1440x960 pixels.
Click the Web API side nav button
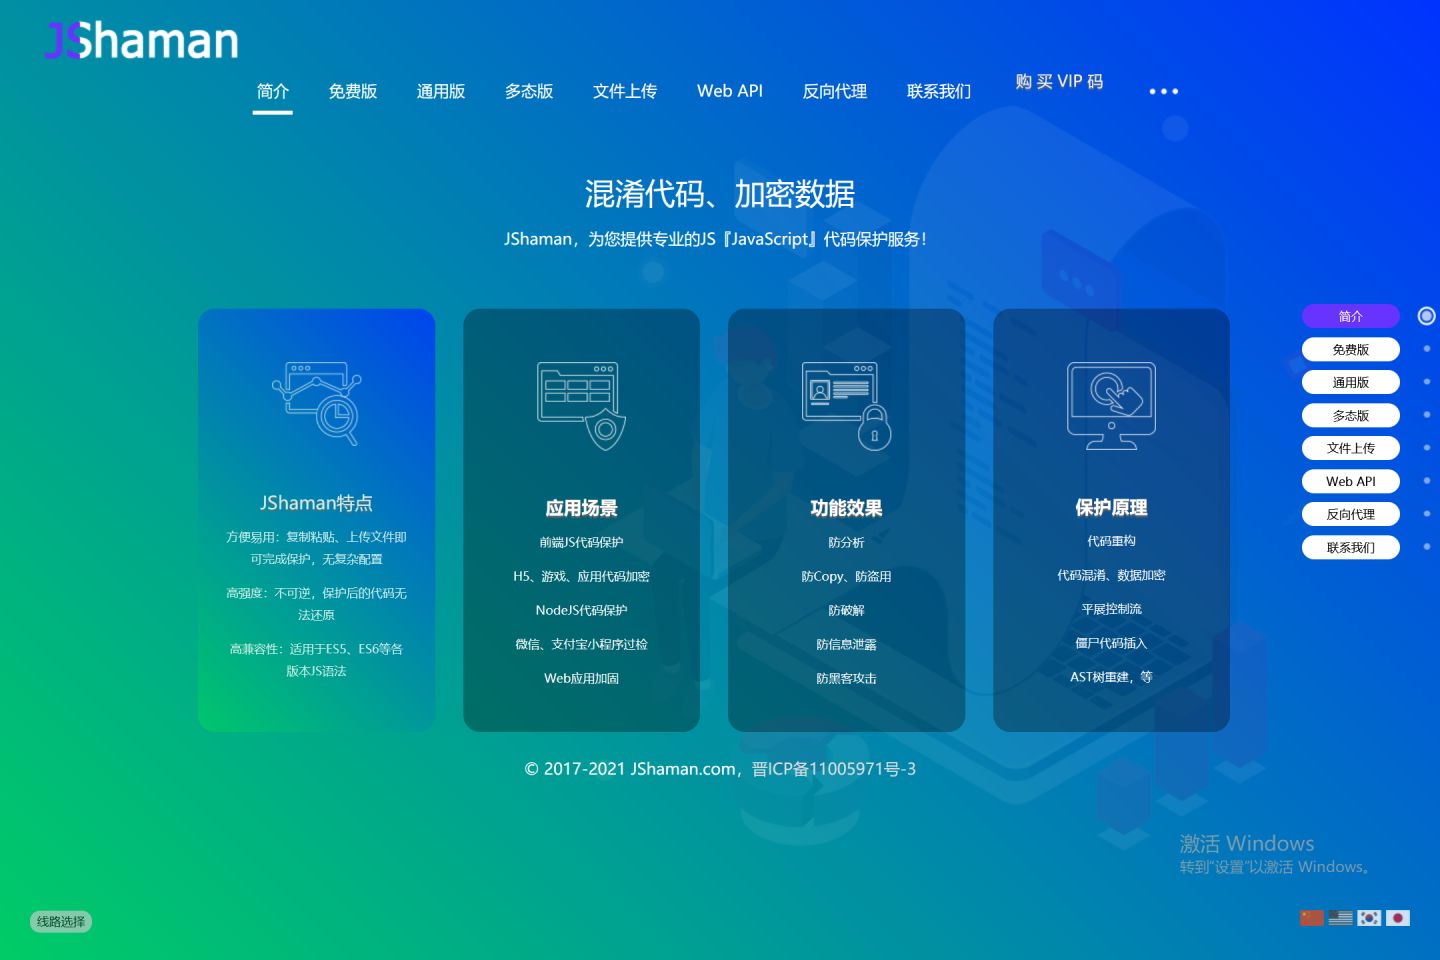[1351, 481]
